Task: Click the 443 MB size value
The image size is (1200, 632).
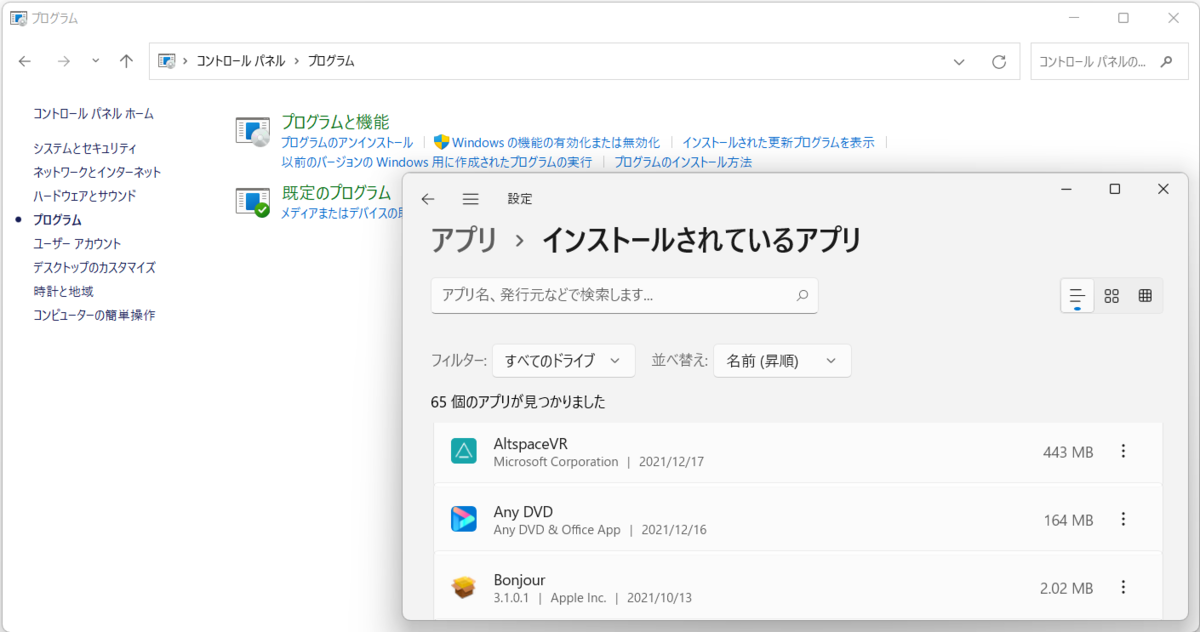Action: point(1068,452)
